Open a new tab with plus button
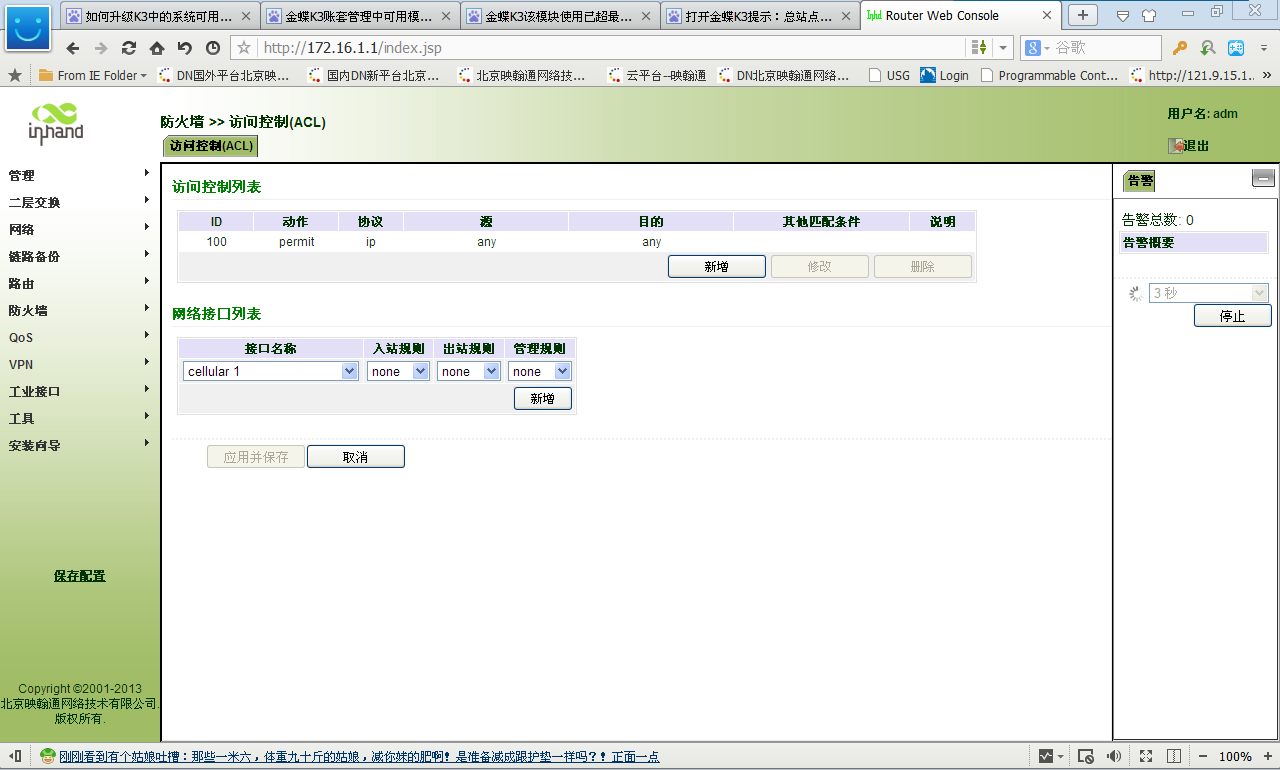 point(1082,15)
